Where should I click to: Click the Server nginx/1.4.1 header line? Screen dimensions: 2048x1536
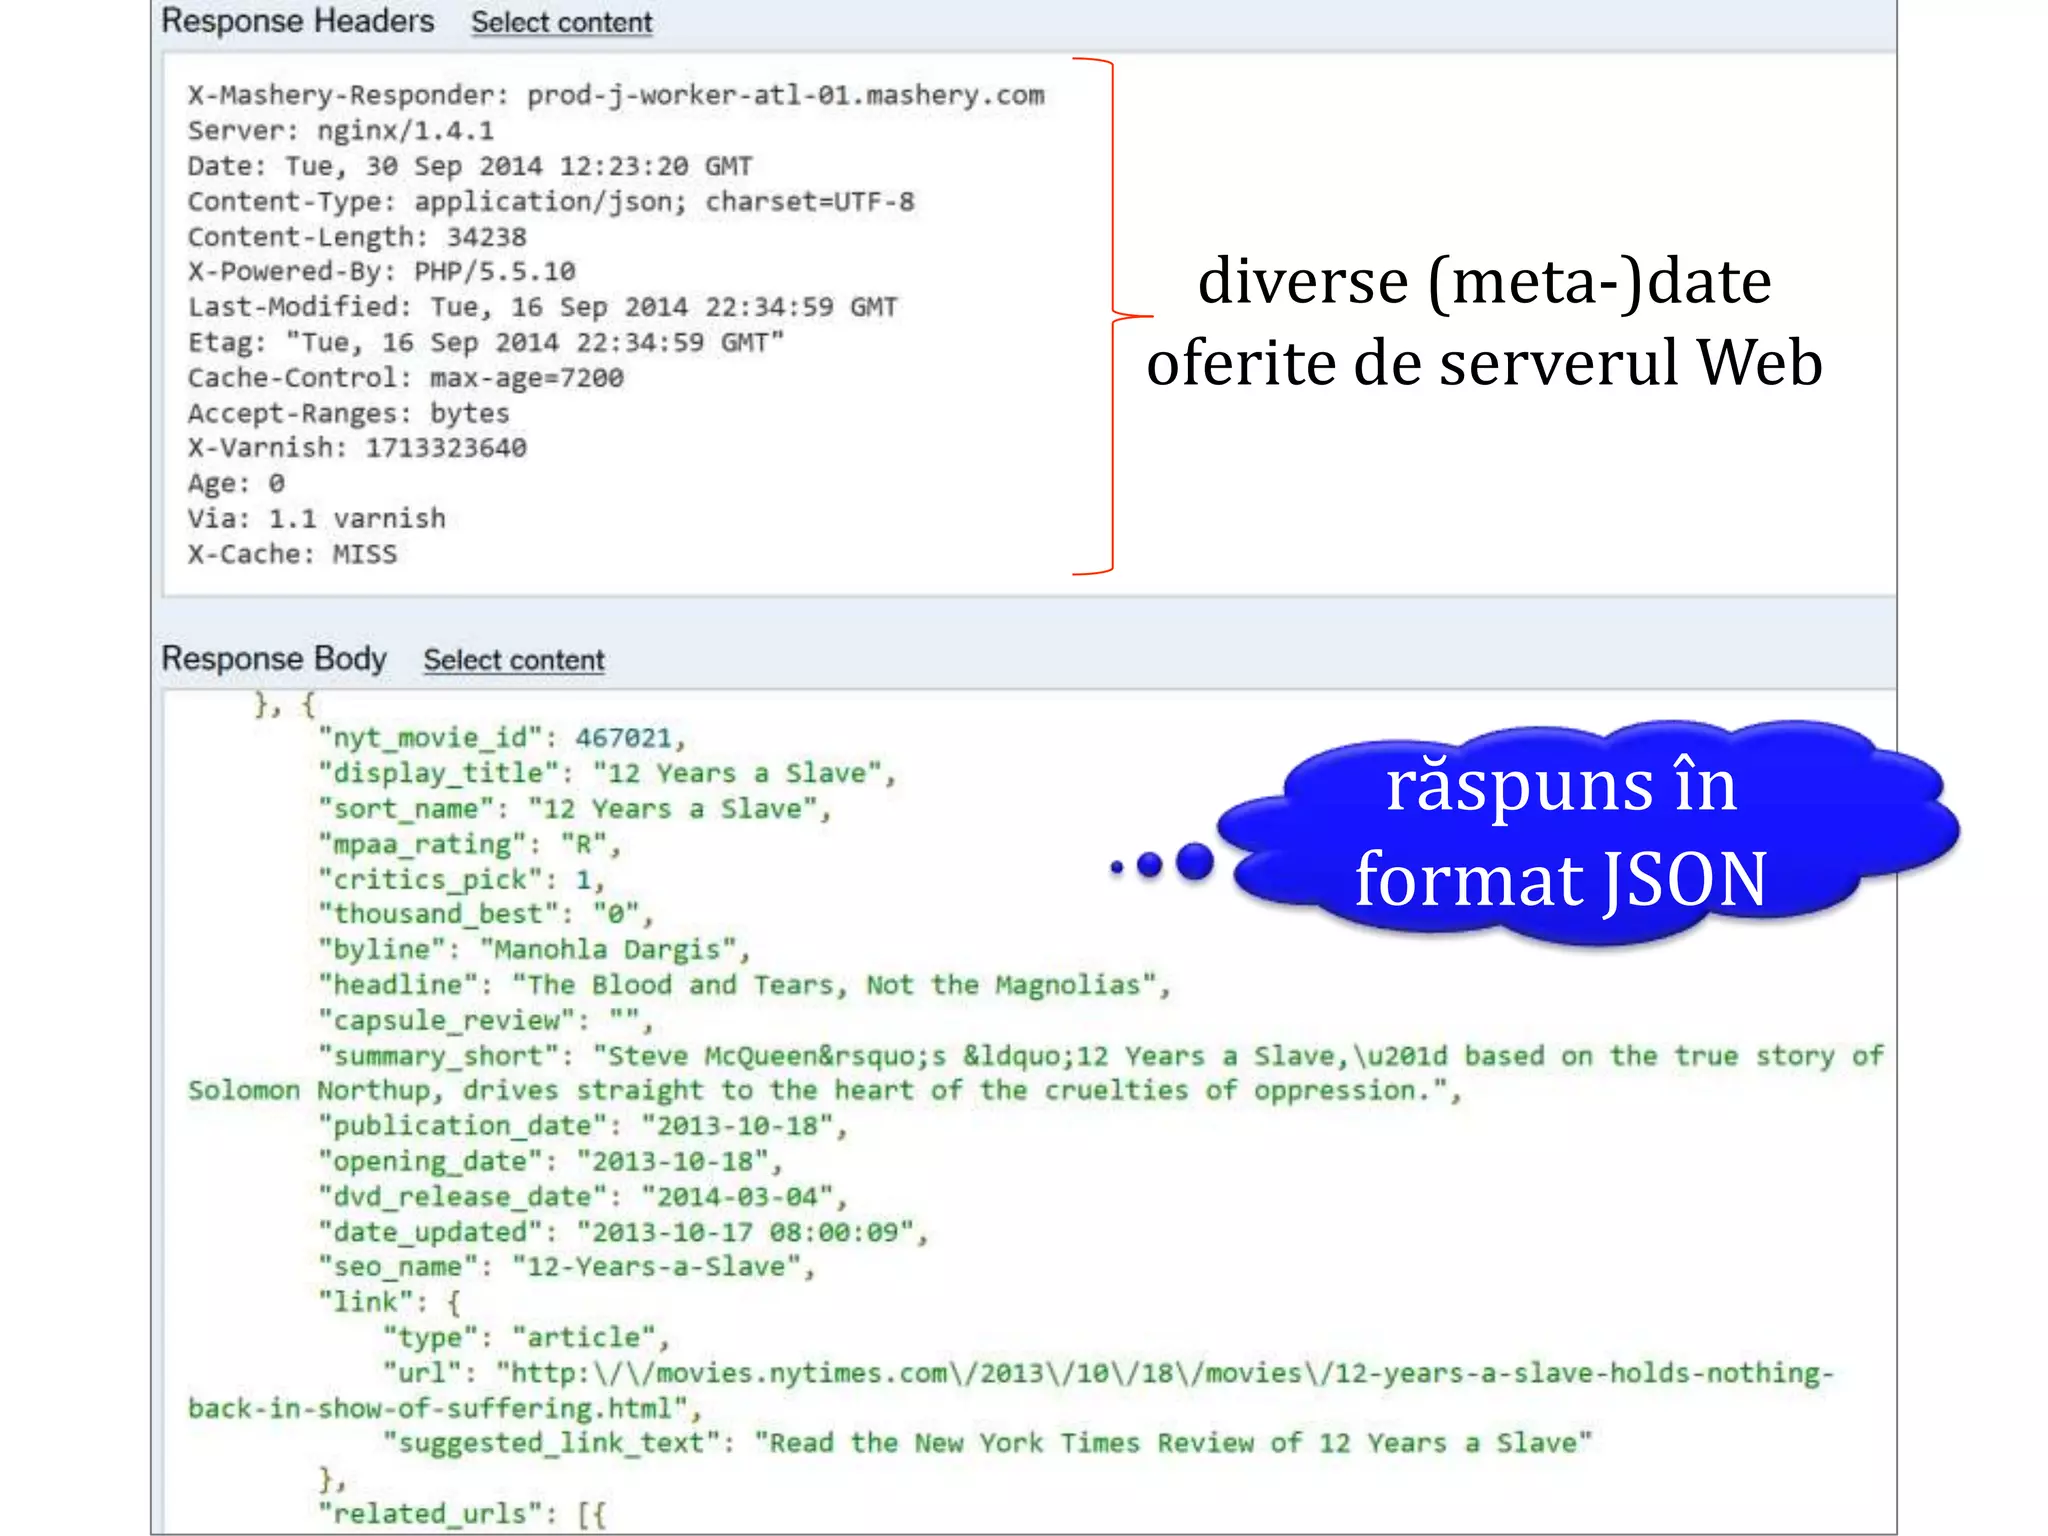click(340, 131)
